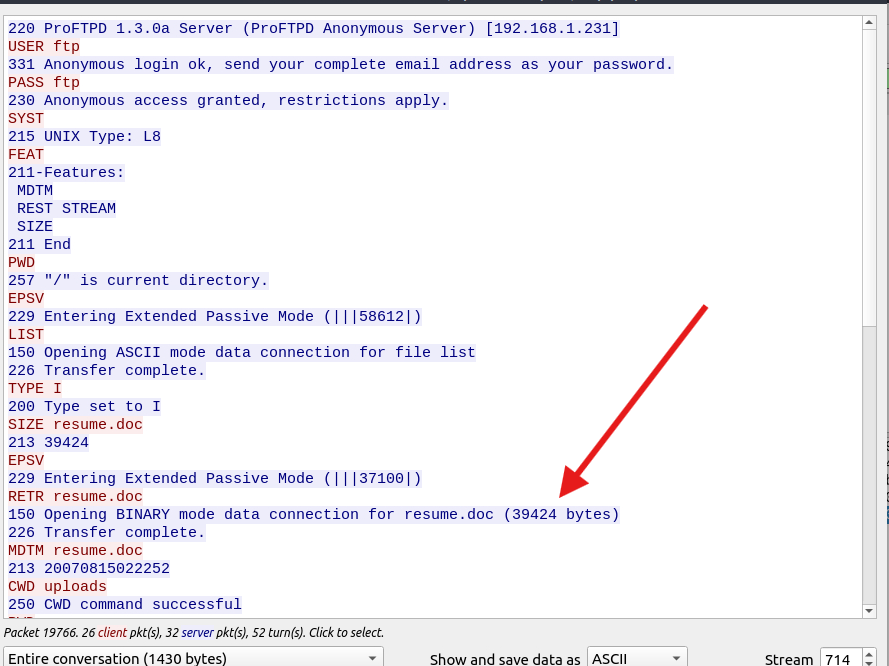
Task: Click the 'TYPE I' command line
Action: pos(35,388)
